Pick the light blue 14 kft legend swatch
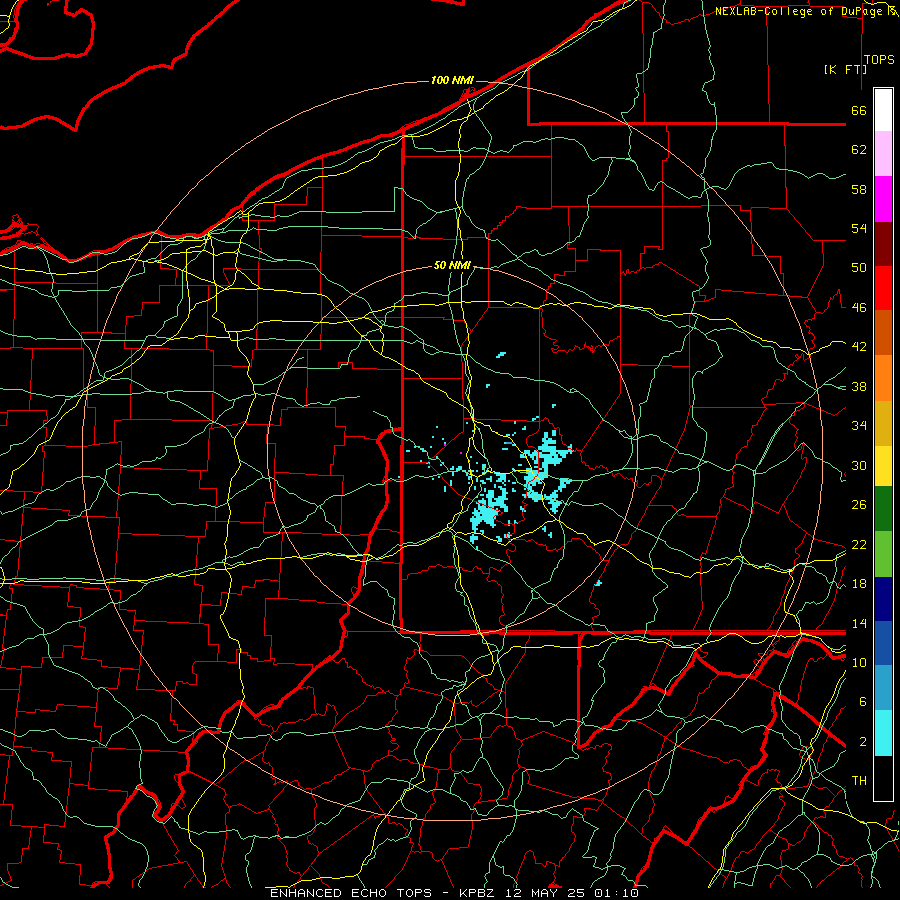 883,688
